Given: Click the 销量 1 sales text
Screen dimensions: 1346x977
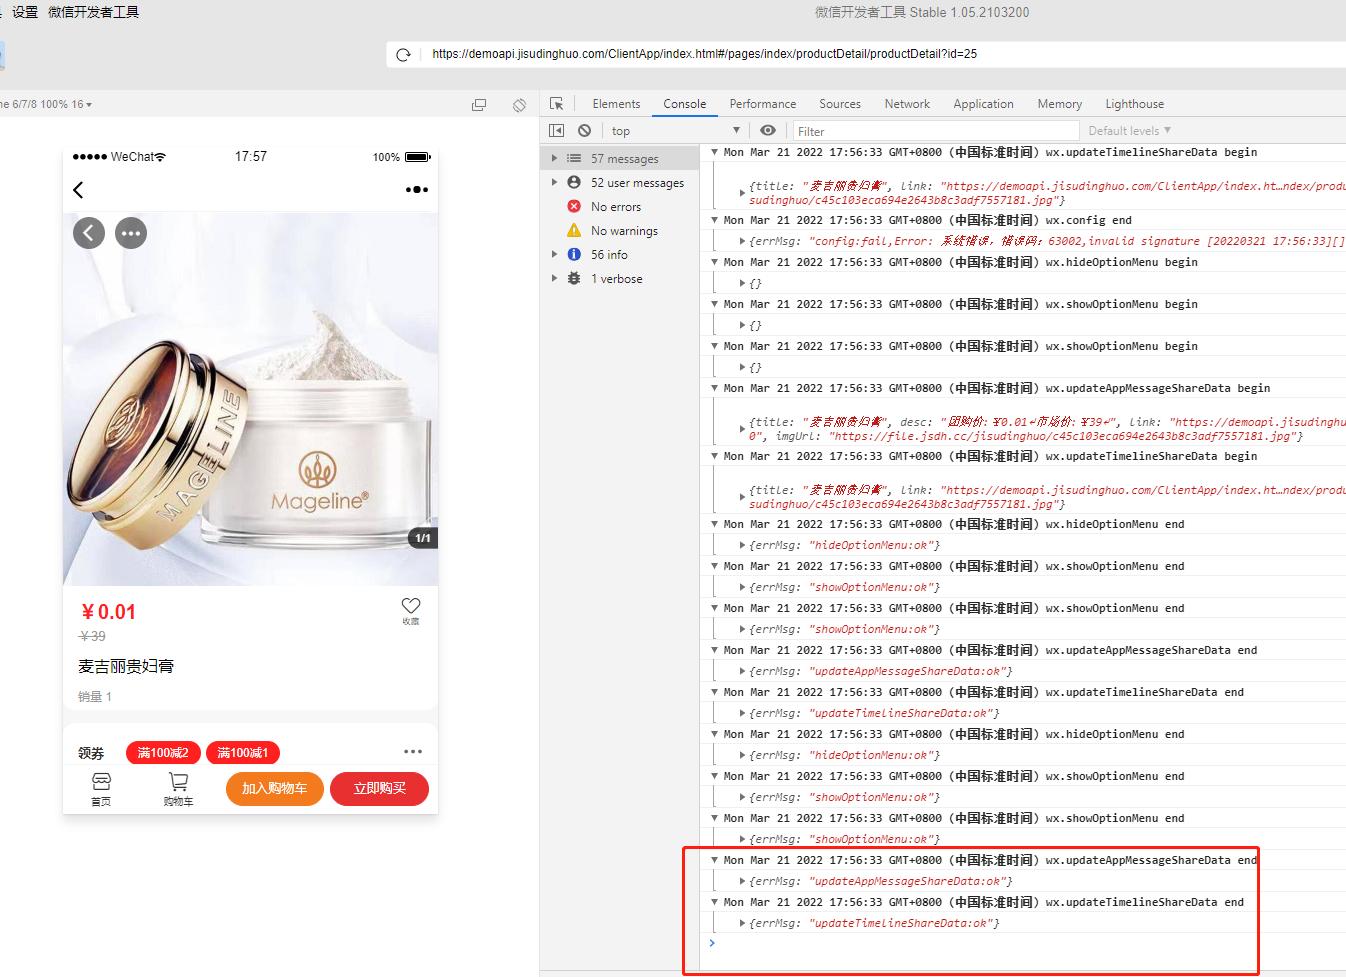Looking at the screenshot, I should (x=95, y=697).
